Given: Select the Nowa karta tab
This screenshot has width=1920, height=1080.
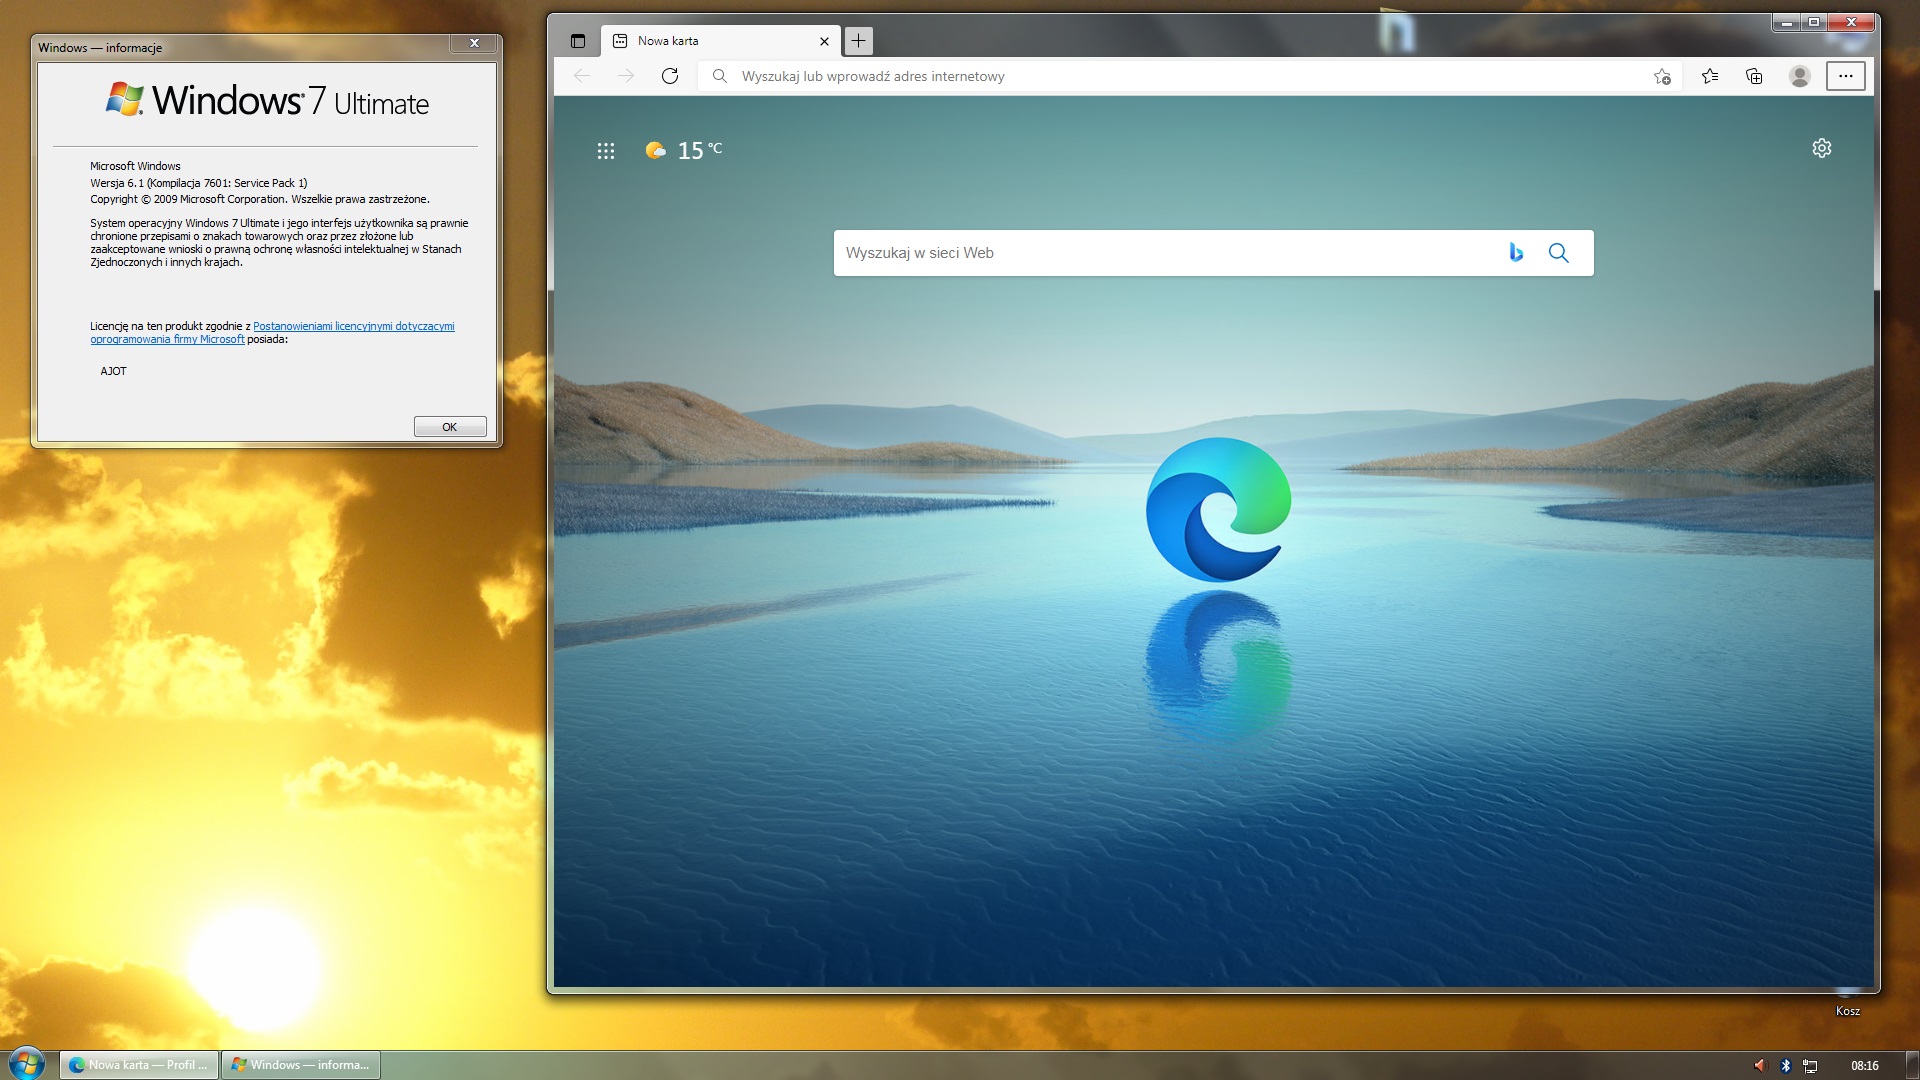Looking at the screenshot, I should [720, 41].
